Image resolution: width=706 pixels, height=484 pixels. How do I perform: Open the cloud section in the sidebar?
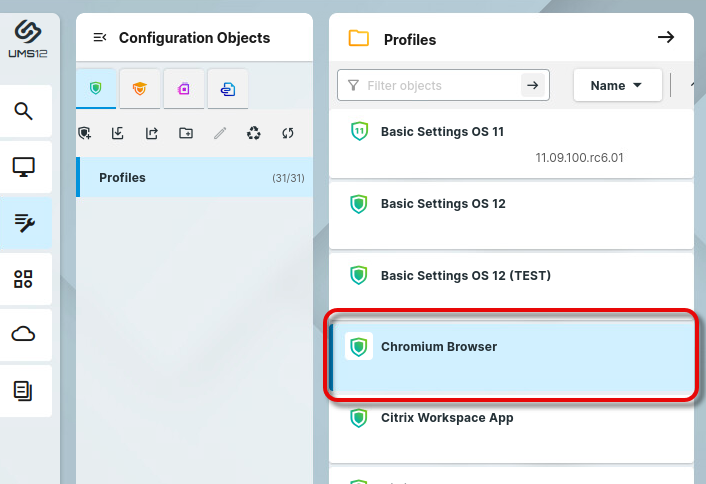(x=24, y=335)
